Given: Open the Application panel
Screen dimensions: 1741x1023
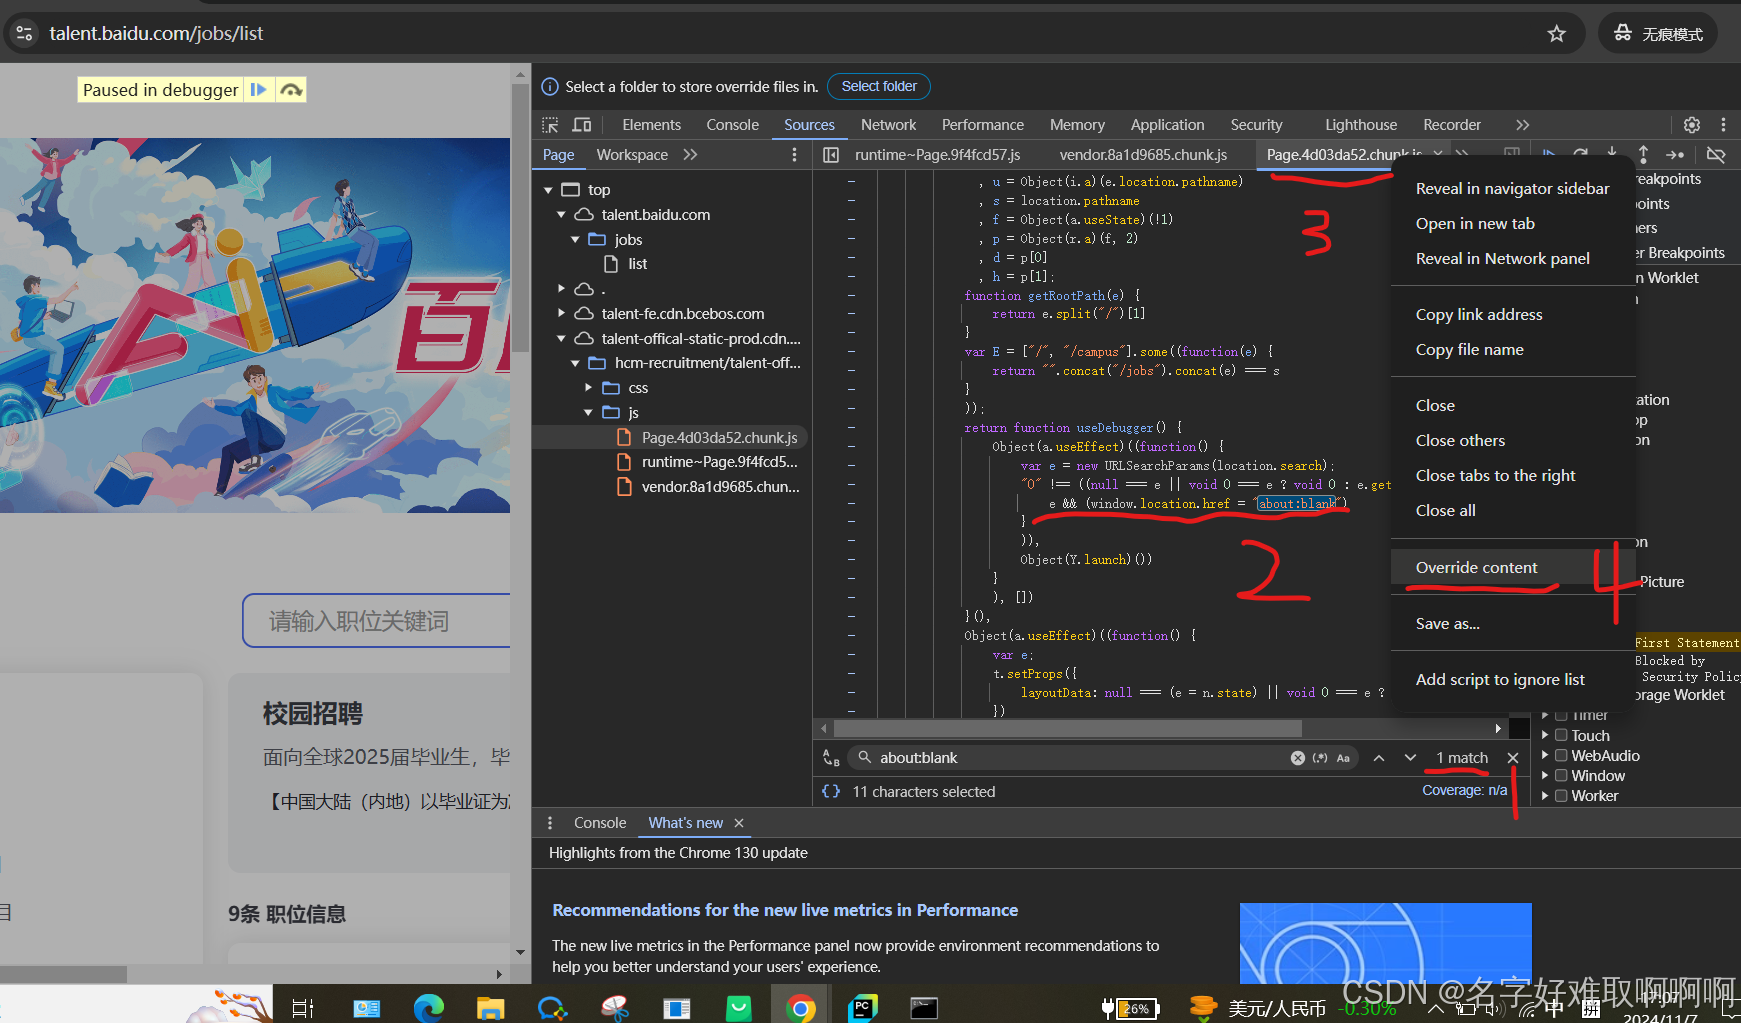Looking at the screenshot, I should (1167, 125).
